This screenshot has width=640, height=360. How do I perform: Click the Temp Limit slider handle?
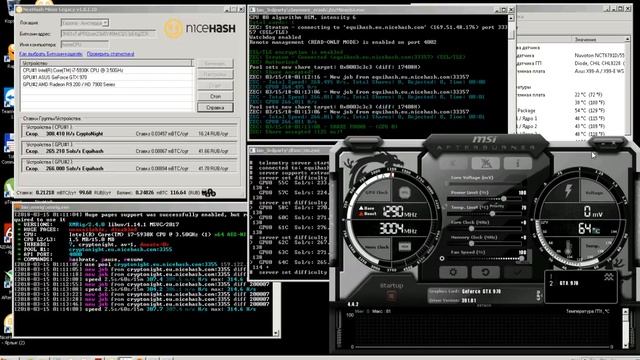pos(492,213)
